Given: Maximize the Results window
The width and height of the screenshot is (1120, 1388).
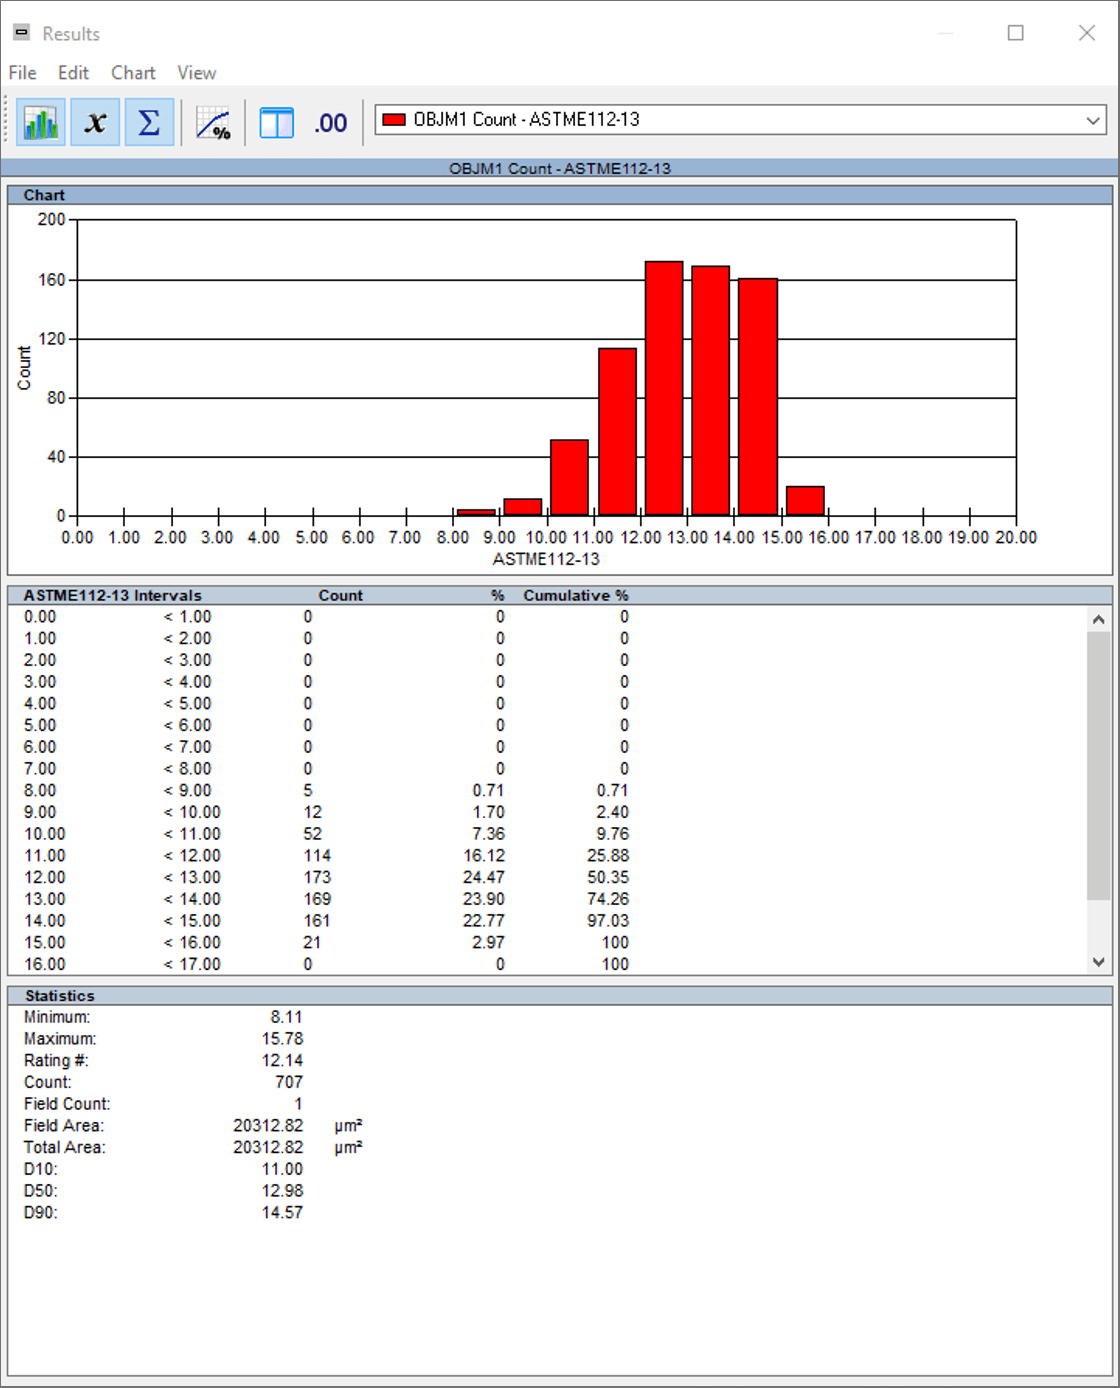Looking at the screenshot, I should [x=1015, y=33].
